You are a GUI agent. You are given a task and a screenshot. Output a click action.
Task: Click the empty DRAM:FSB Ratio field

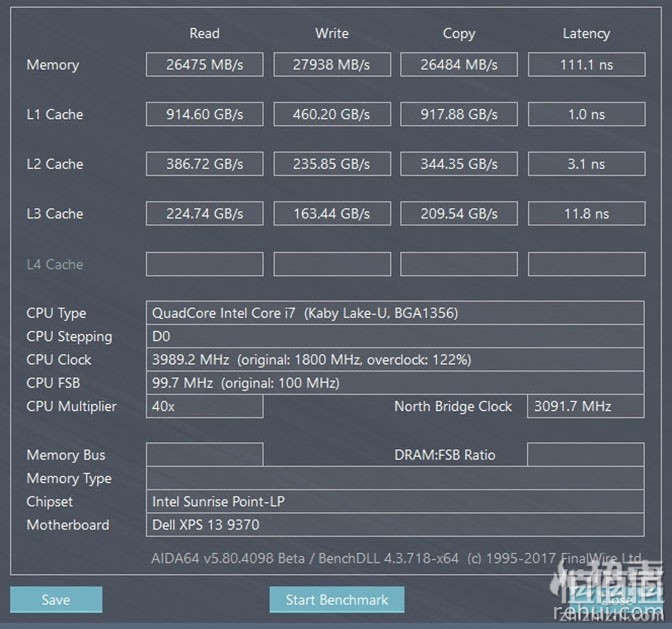coord(585,455)
